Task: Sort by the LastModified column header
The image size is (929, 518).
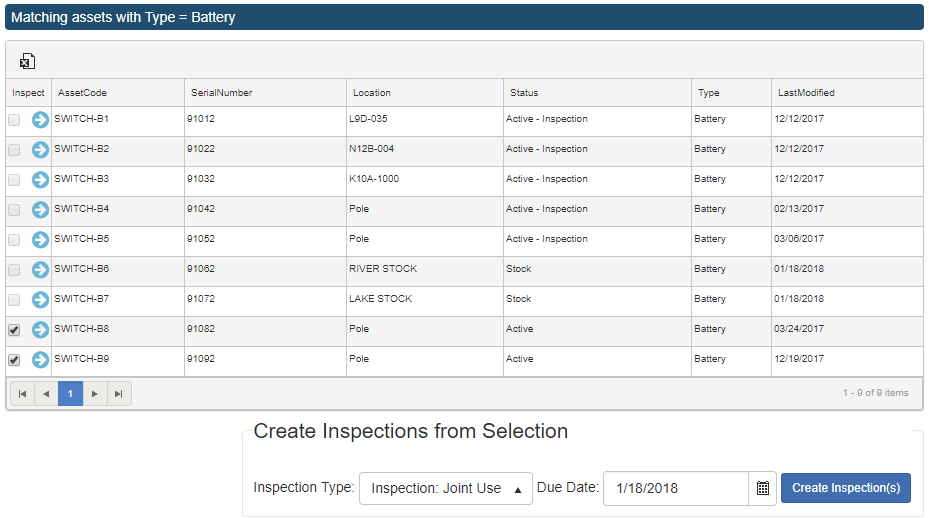Action: (806, 93)
